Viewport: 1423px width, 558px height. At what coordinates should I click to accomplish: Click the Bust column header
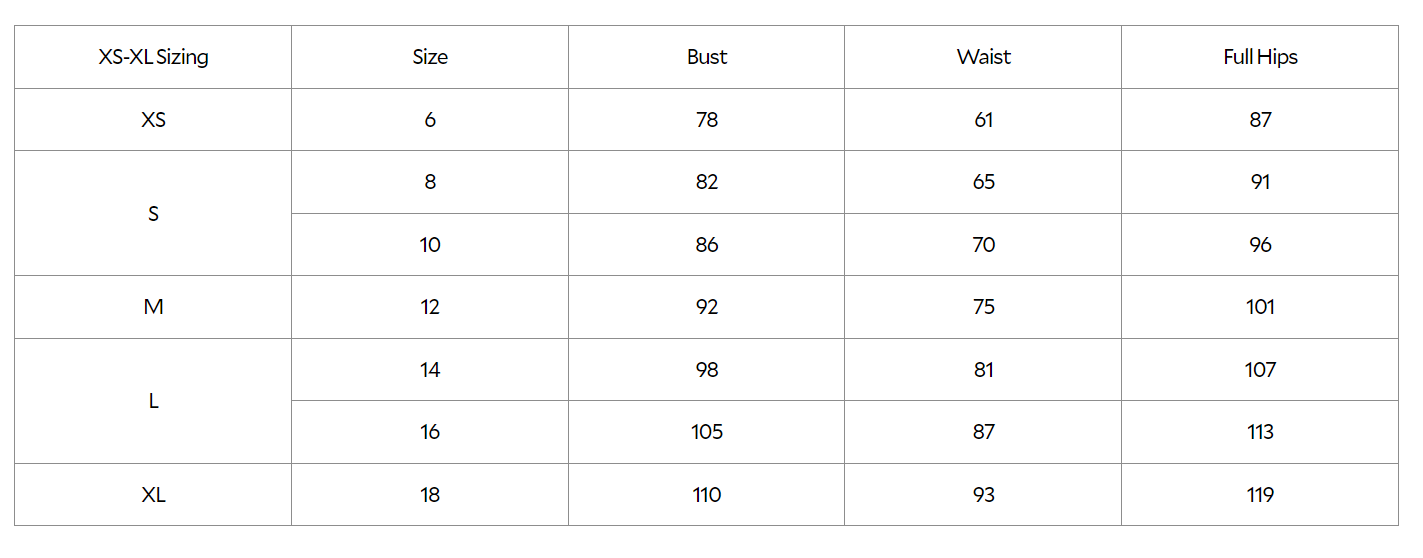(707, 57)
